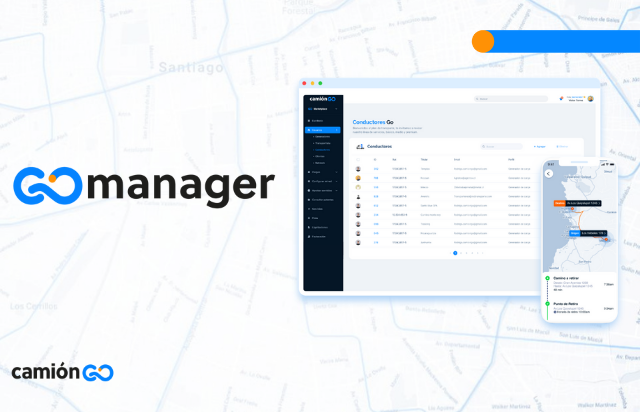Screen dimensions: 640x412
Task: Click the Facturación sidebar icon
Action: 309,236
